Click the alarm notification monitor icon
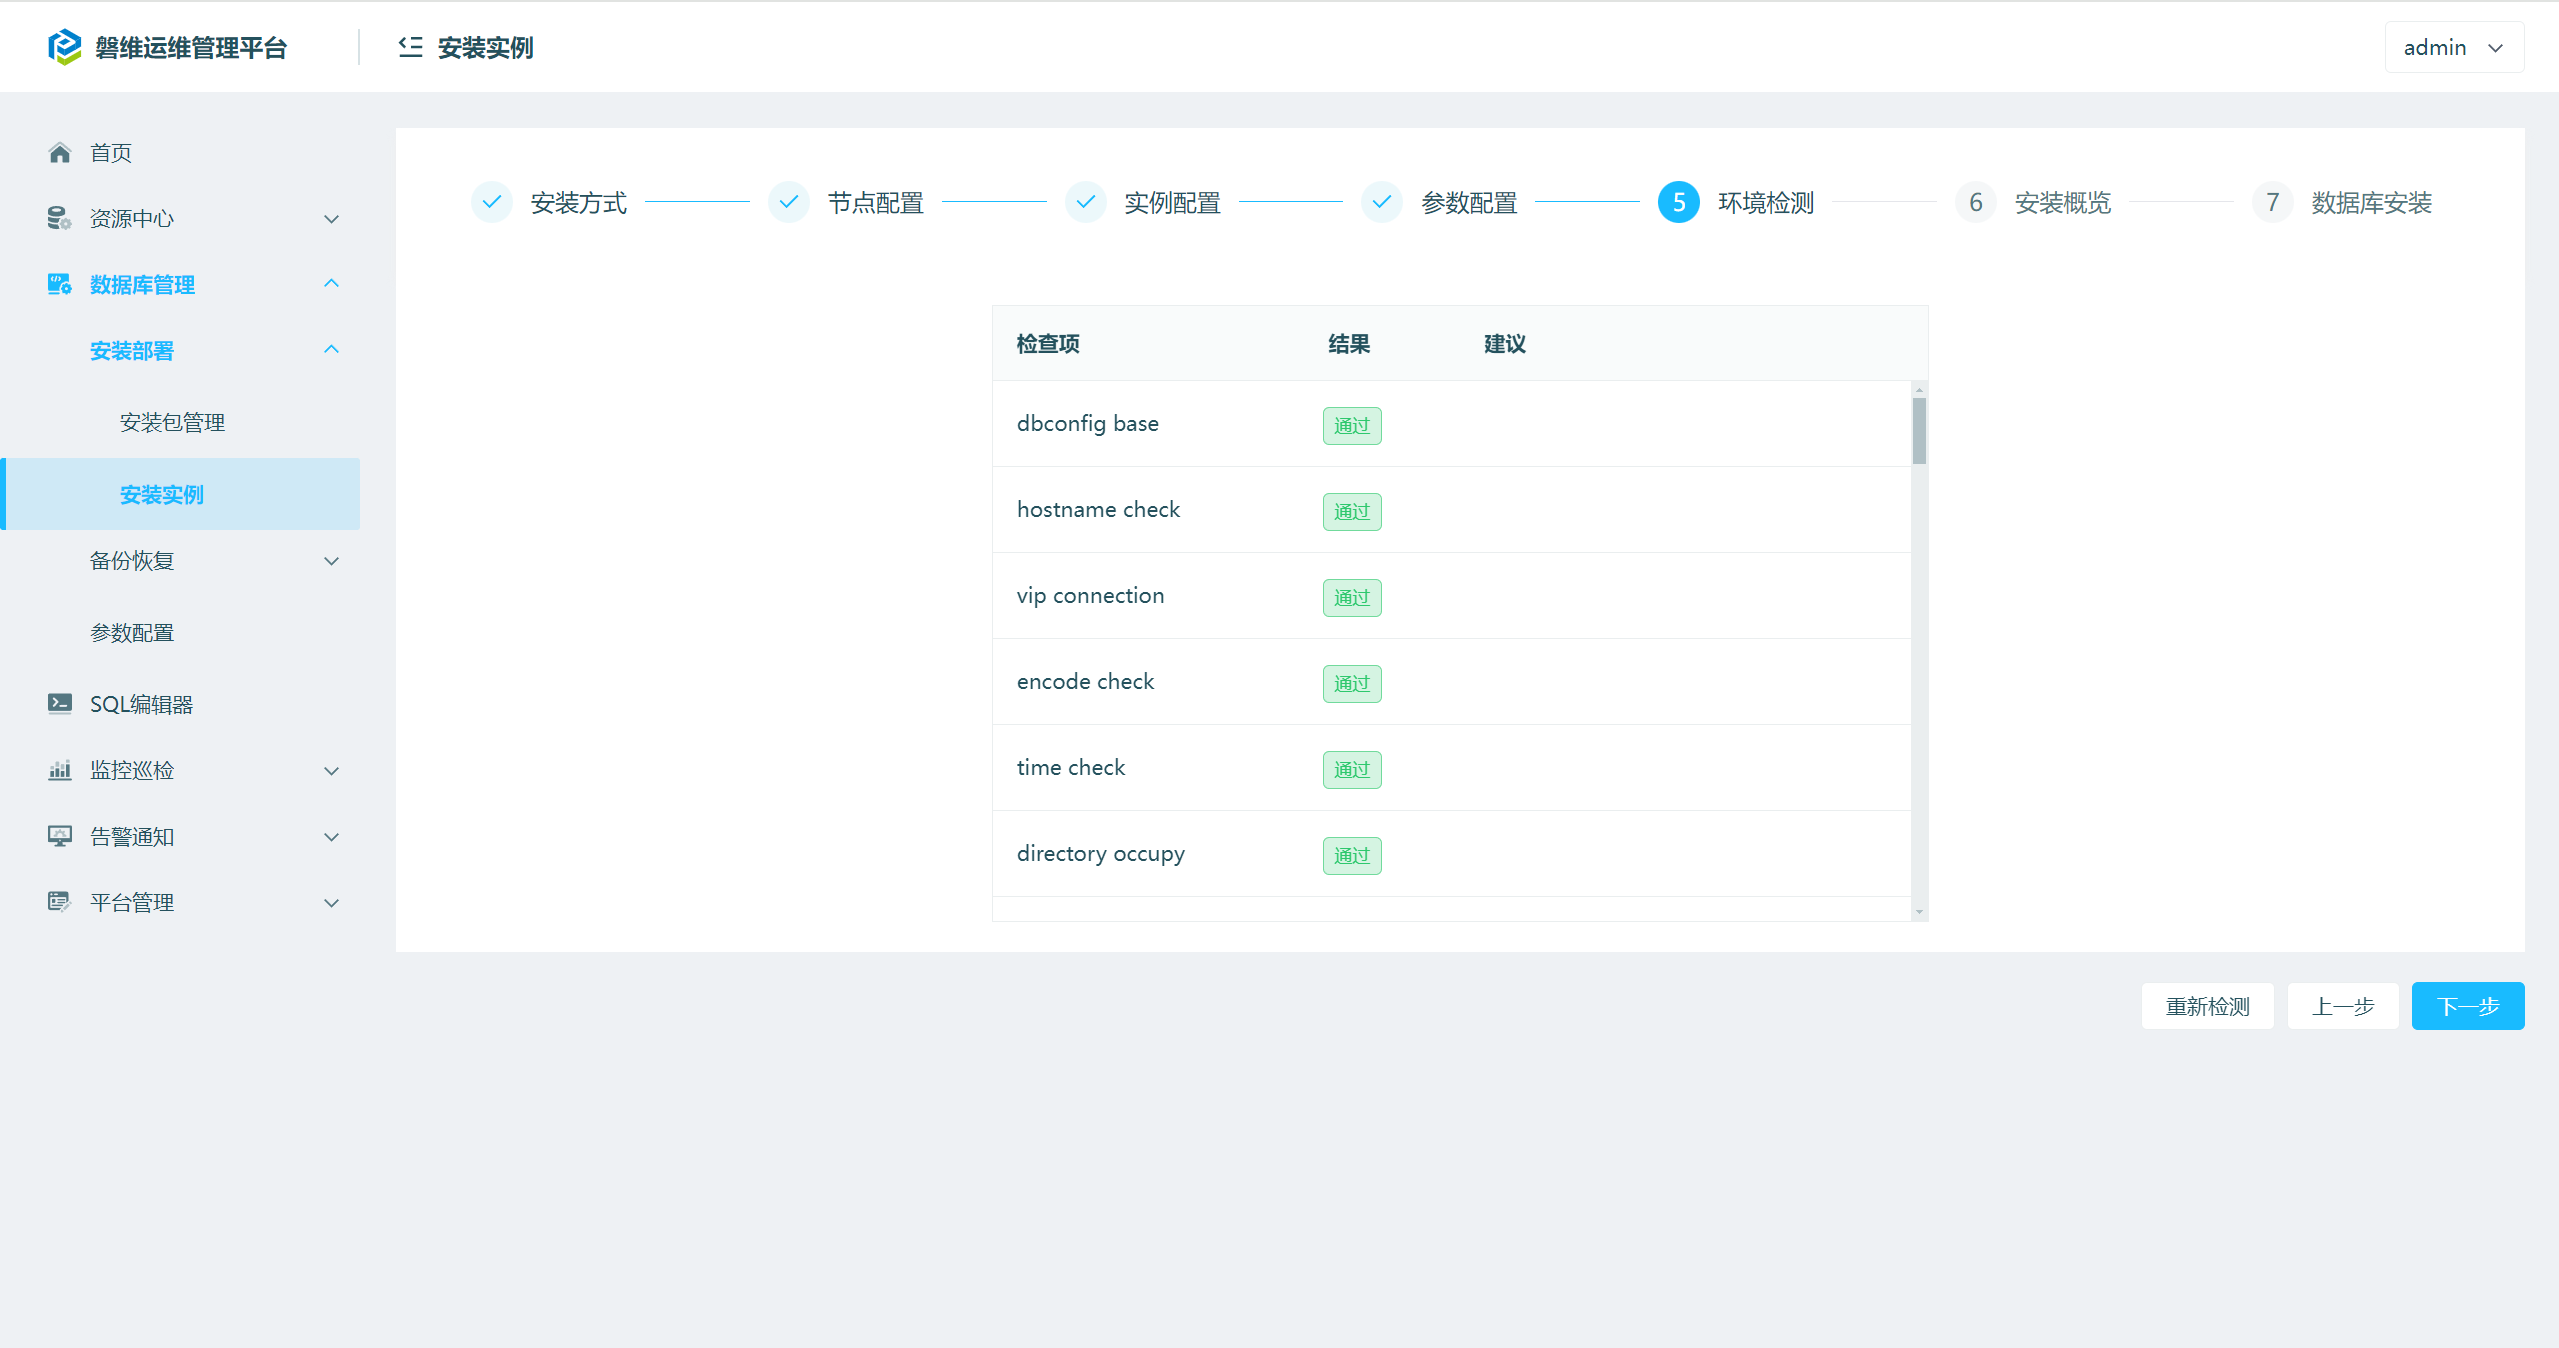Screen dimensions: 2559x1348 point(59,836)
